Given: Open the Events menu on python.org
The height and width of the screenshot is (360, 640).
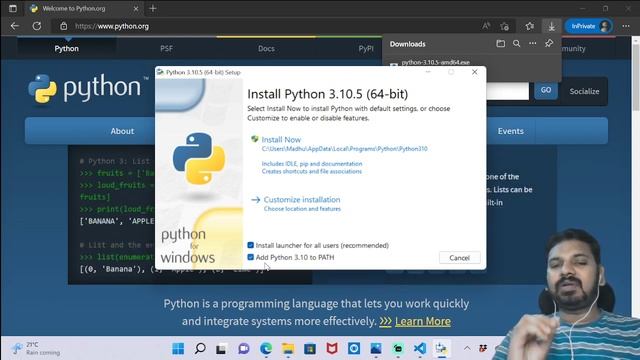Looking at the screenshot, I should (510, 131).
